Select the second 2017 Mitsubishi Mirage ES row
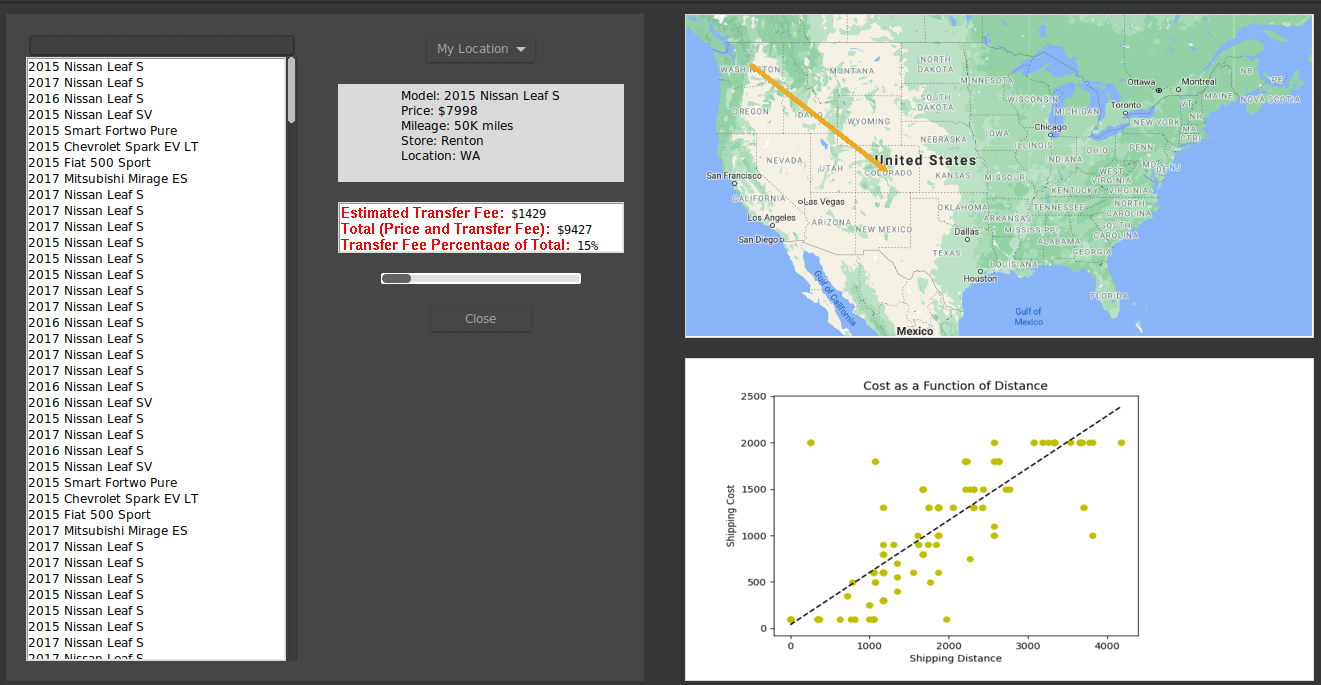Image resolution: width=1321 pixels, height=685 pixels. tap(156, 531)
